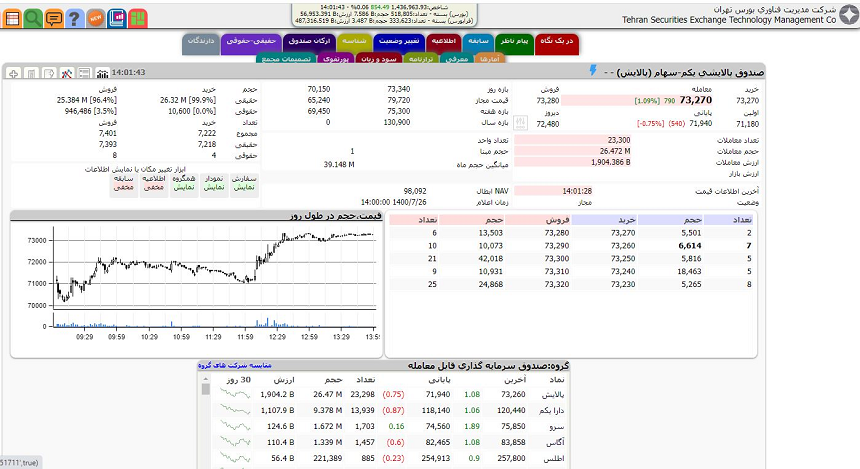Open the orange chat messages icon
860x469 pixels.
click(x=54, y=18)
